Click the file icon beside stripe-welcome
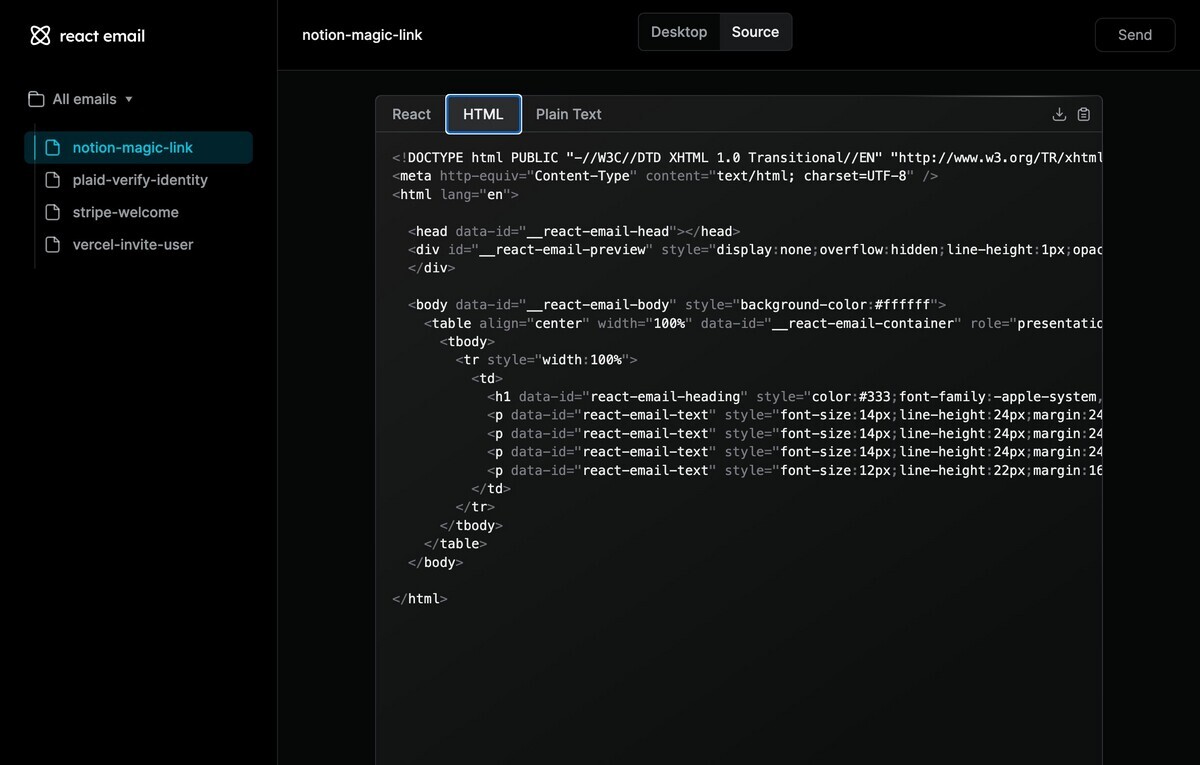1200x765 pixels. (54, 212)
